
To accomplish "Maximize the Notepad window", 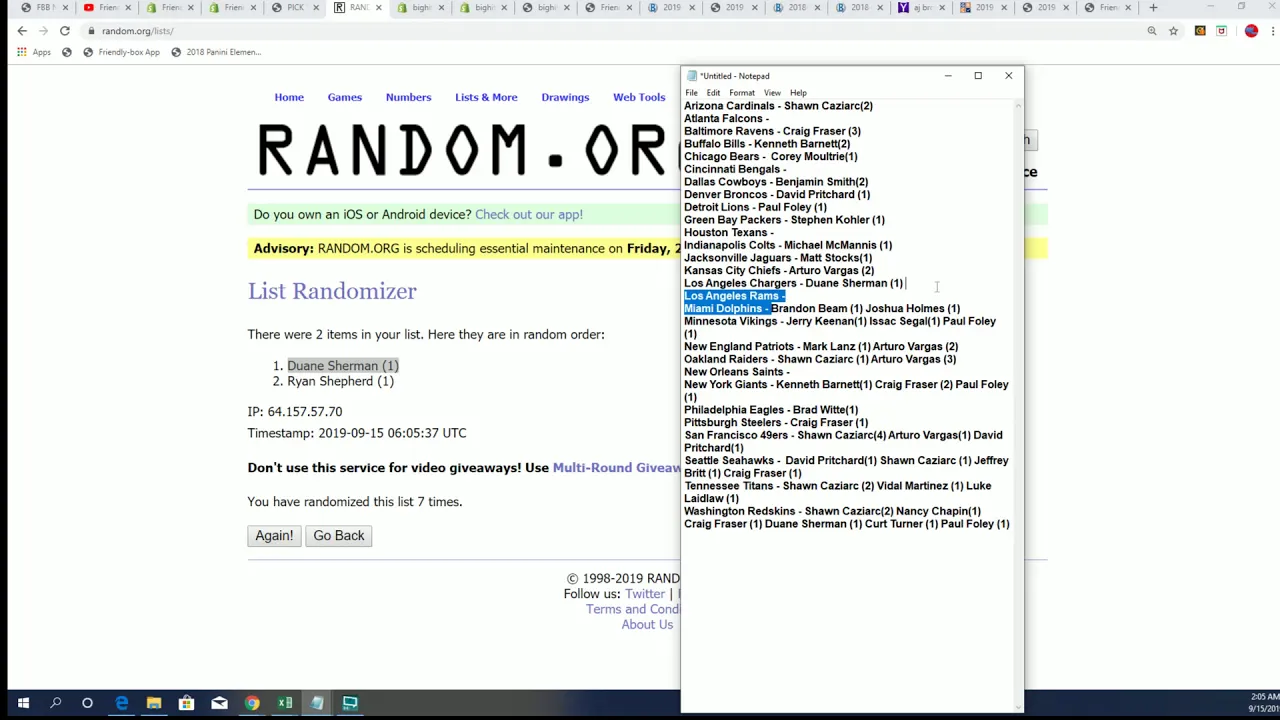I will tap(978, 76).
